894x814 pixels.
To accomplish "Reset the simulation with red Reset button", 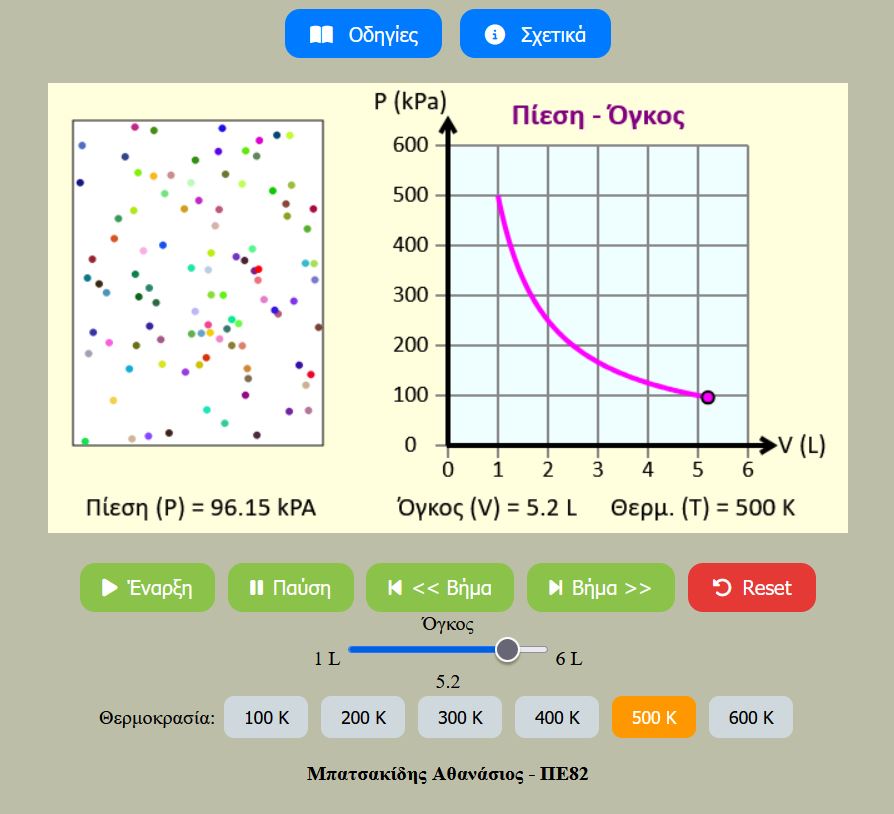I will pos(752,588).
